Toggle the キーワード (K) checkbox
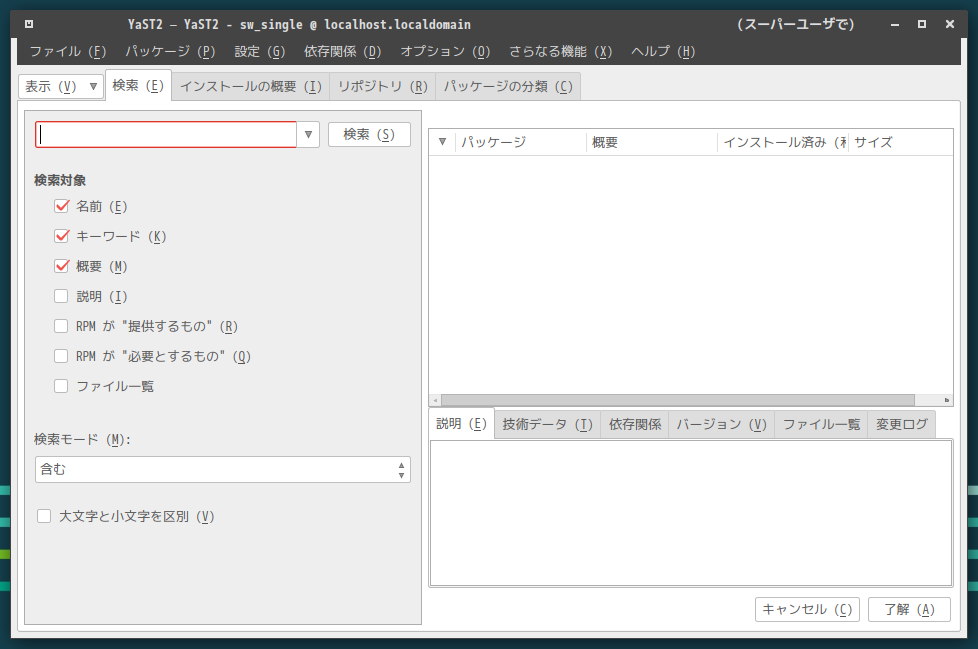 (x=61, y=236)
